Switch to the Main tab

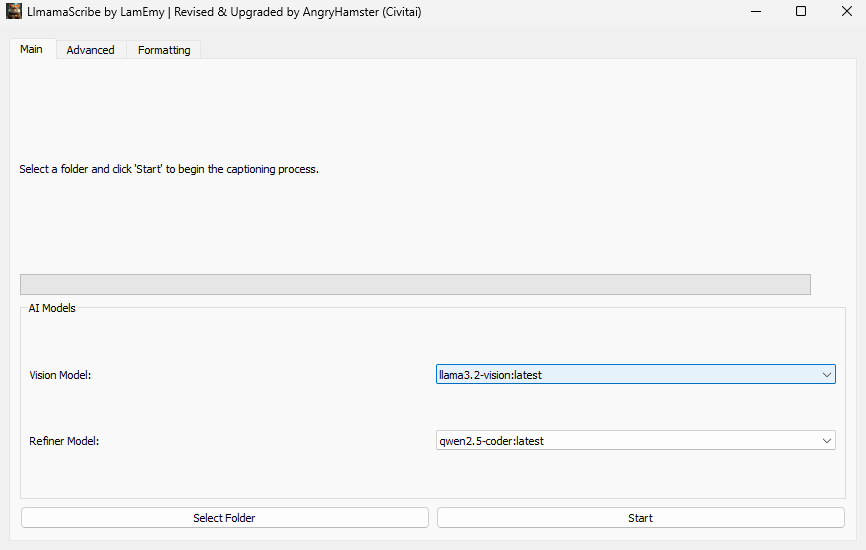click(x=31, y=49)
